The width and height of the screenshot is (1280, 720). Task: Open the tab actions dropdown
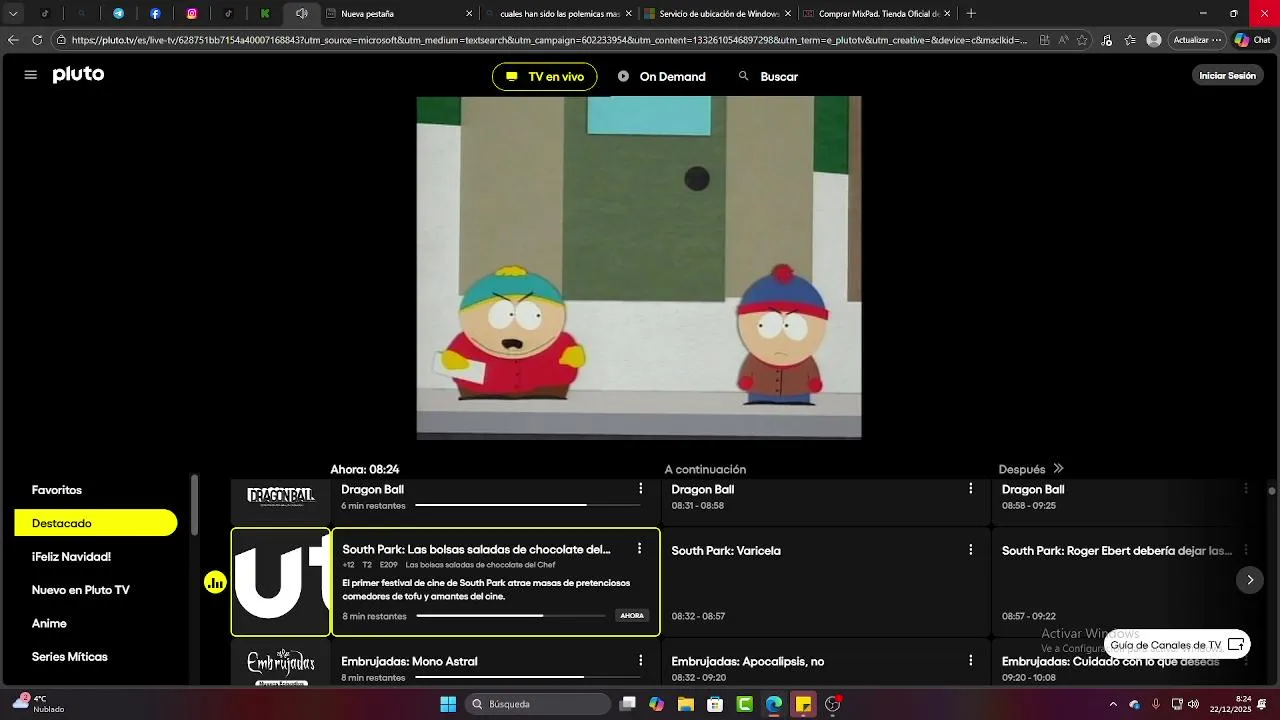pos(13,14)
